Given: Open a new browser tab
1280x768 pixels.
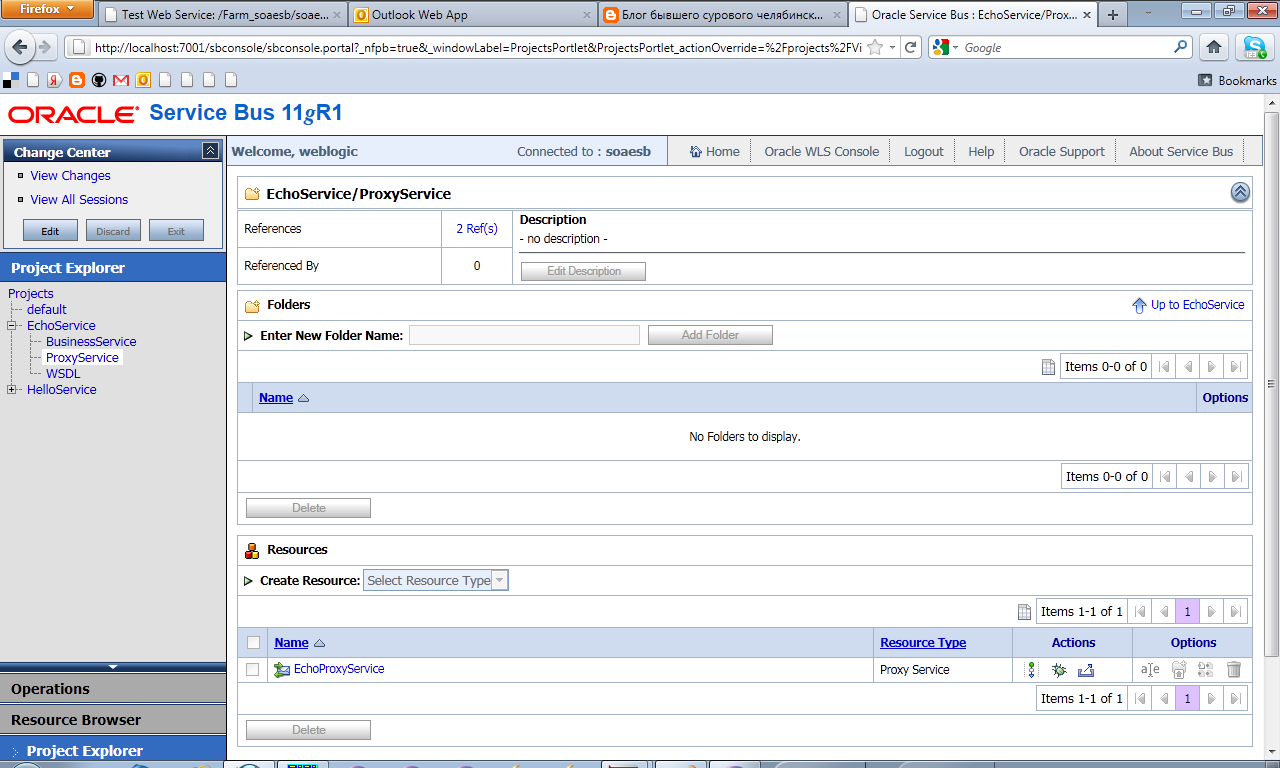Looking at the screenshot, I should [x=1112, y=15].
